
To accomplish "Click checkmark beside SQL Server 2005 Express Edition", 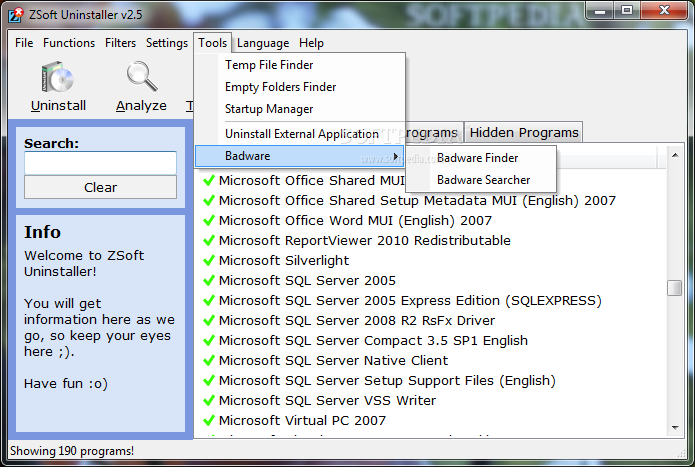I will click(209, 300).
